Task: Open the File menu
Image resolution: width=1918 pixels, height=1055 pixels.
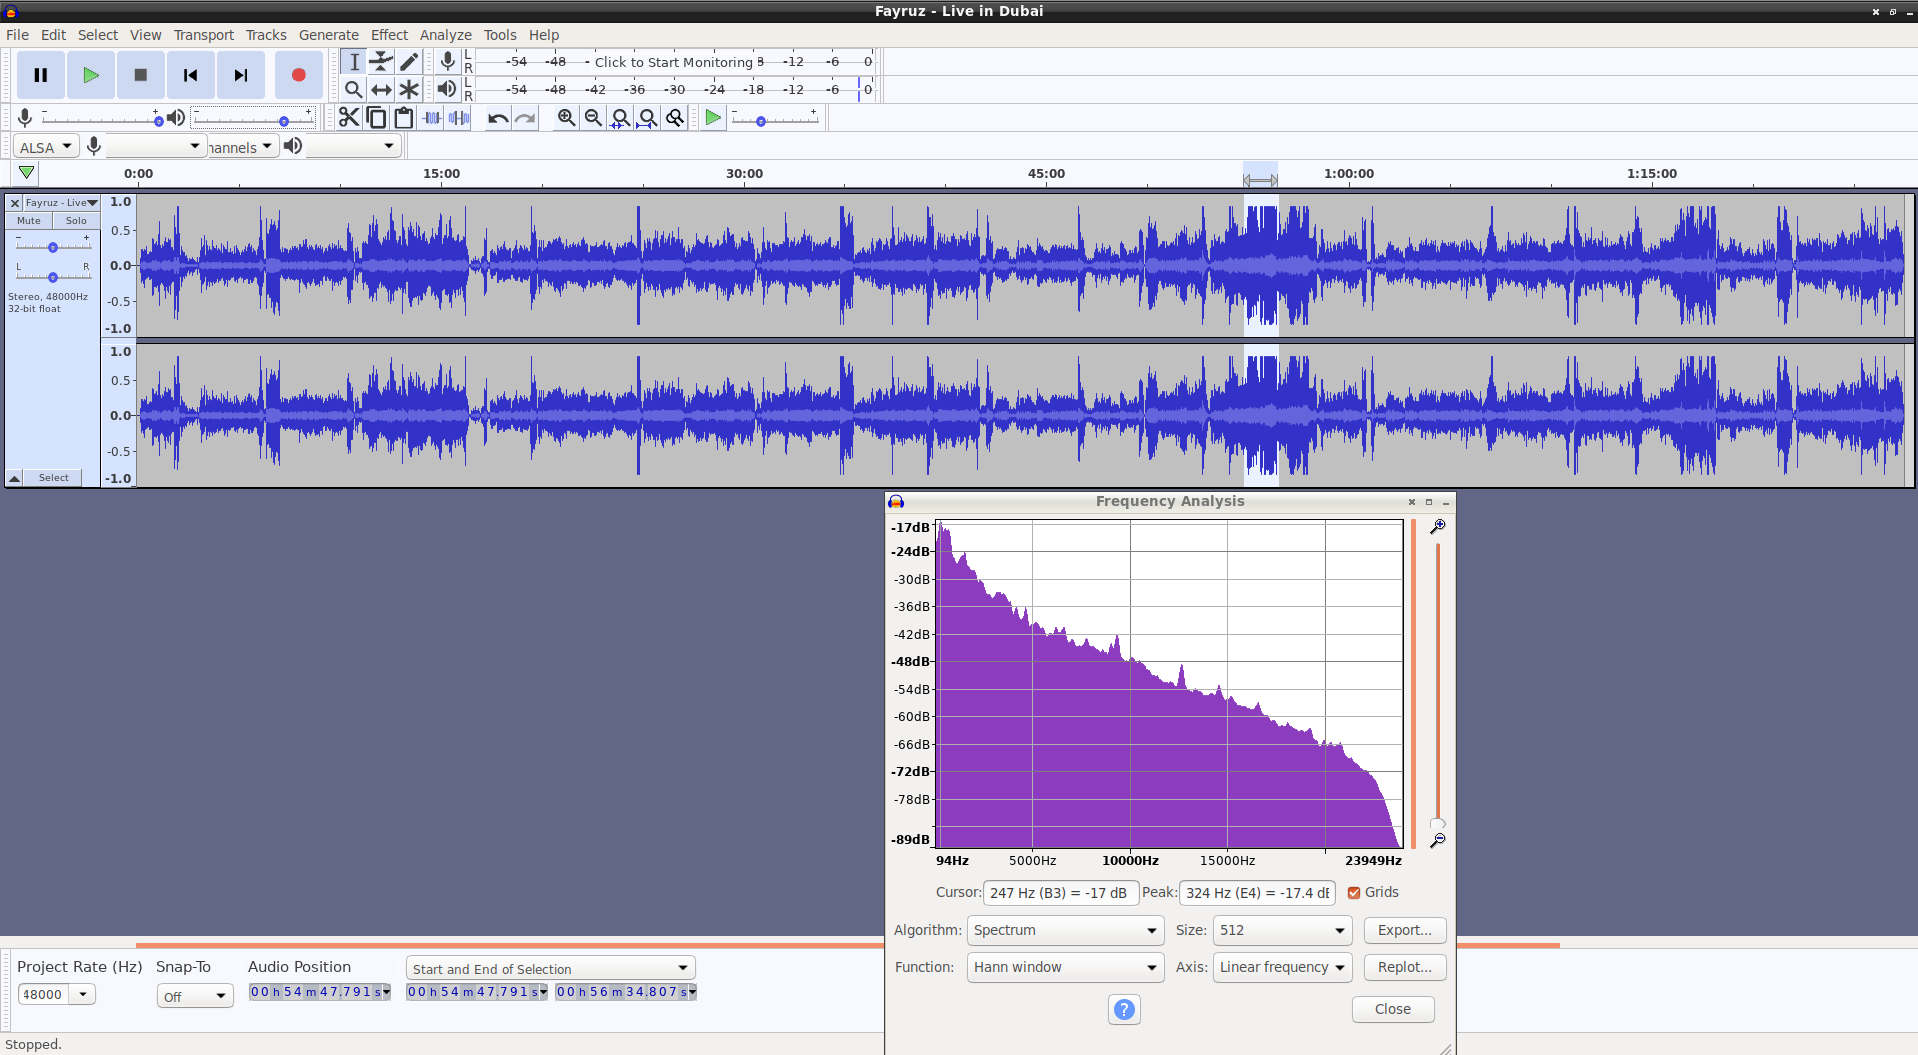Action: (x=17, y=35)
